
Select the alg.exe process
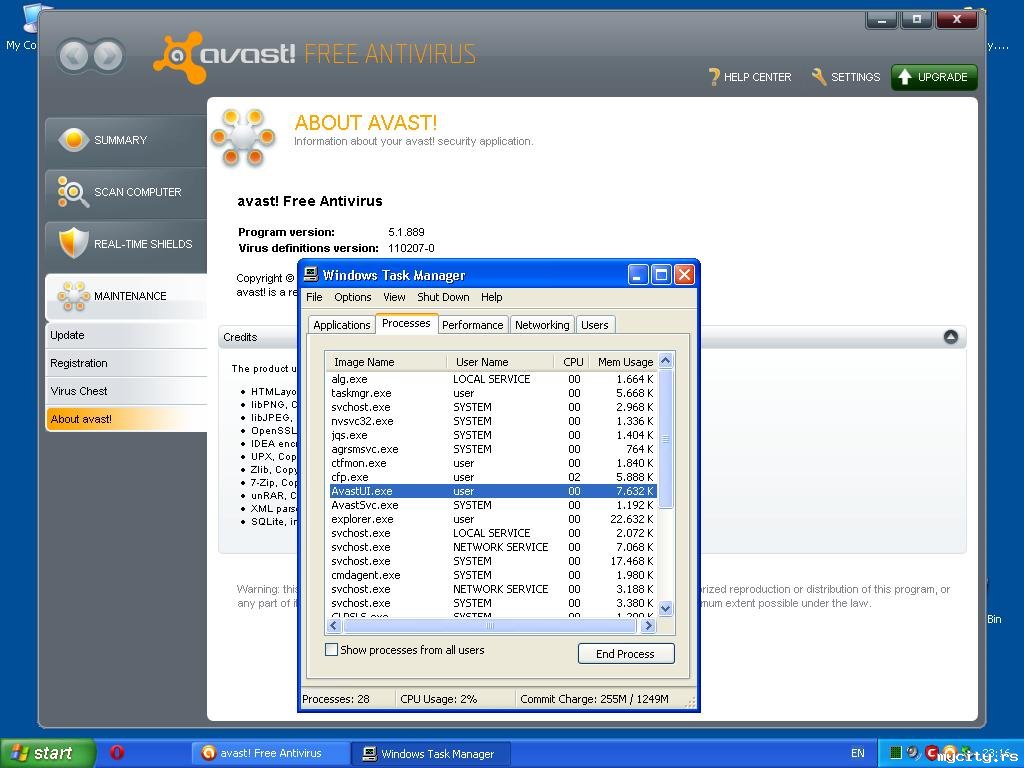coord(492,379)
